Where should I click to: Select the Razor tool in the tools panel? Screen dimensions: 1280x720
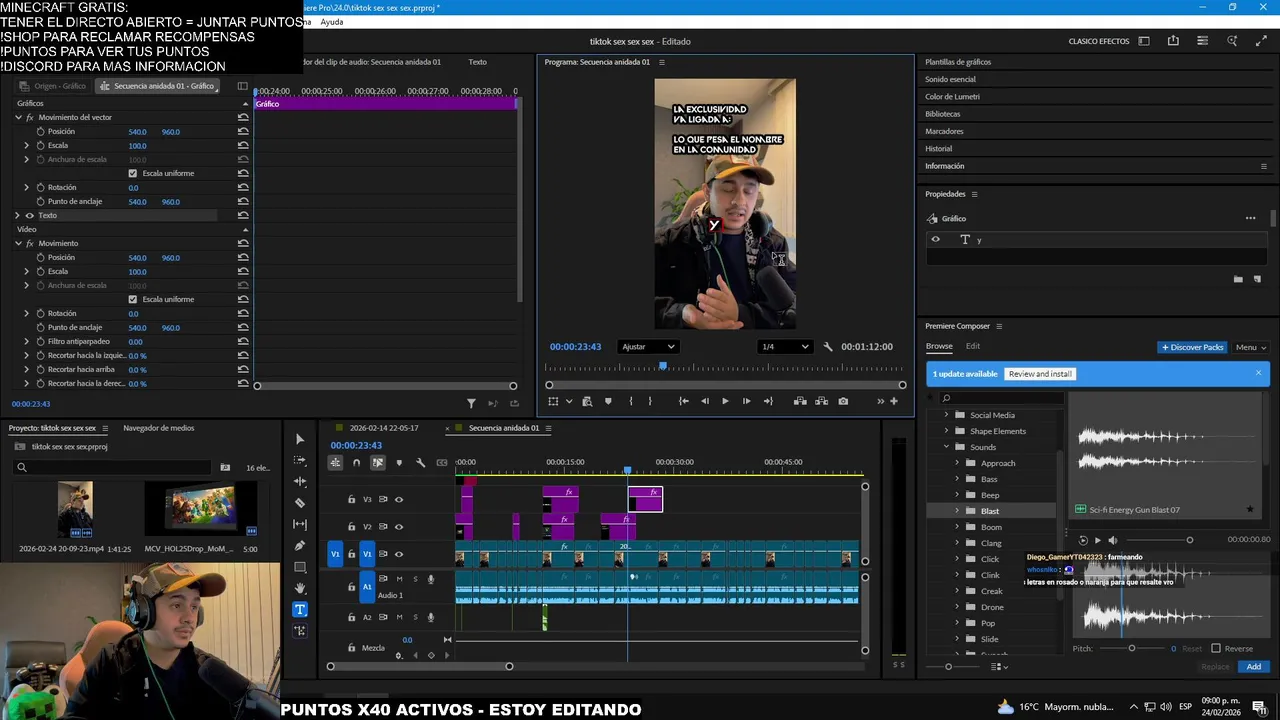(299, 503)
